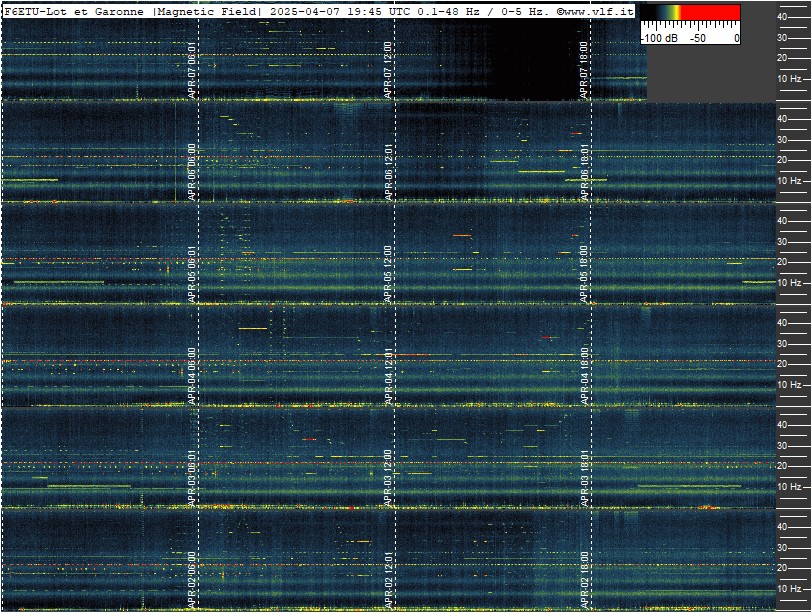The image size is (812, 613).
Task: Click the APR-07 06:01 time marker
Action: [192, 70]
